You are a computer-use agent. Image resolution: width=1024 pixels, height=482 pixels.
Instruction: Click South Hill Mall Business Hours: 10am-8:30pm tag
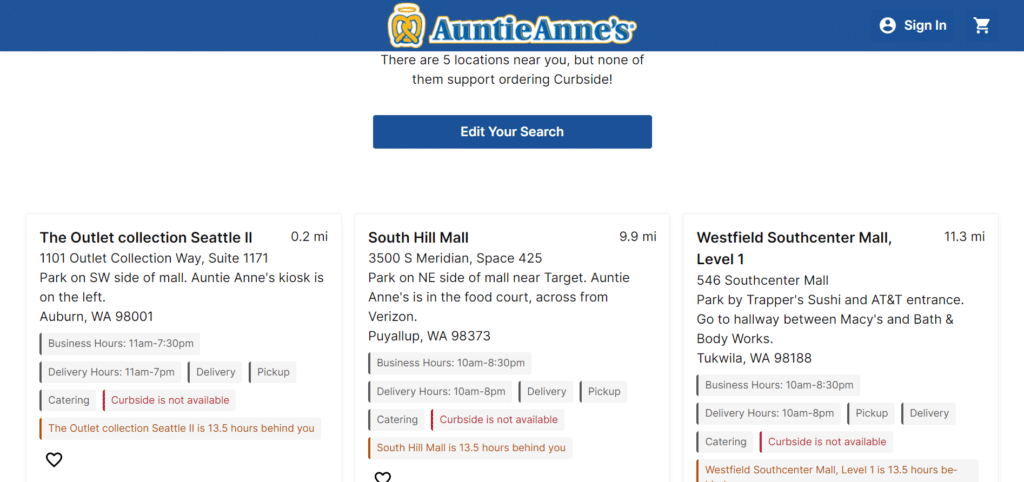(450, 363)
